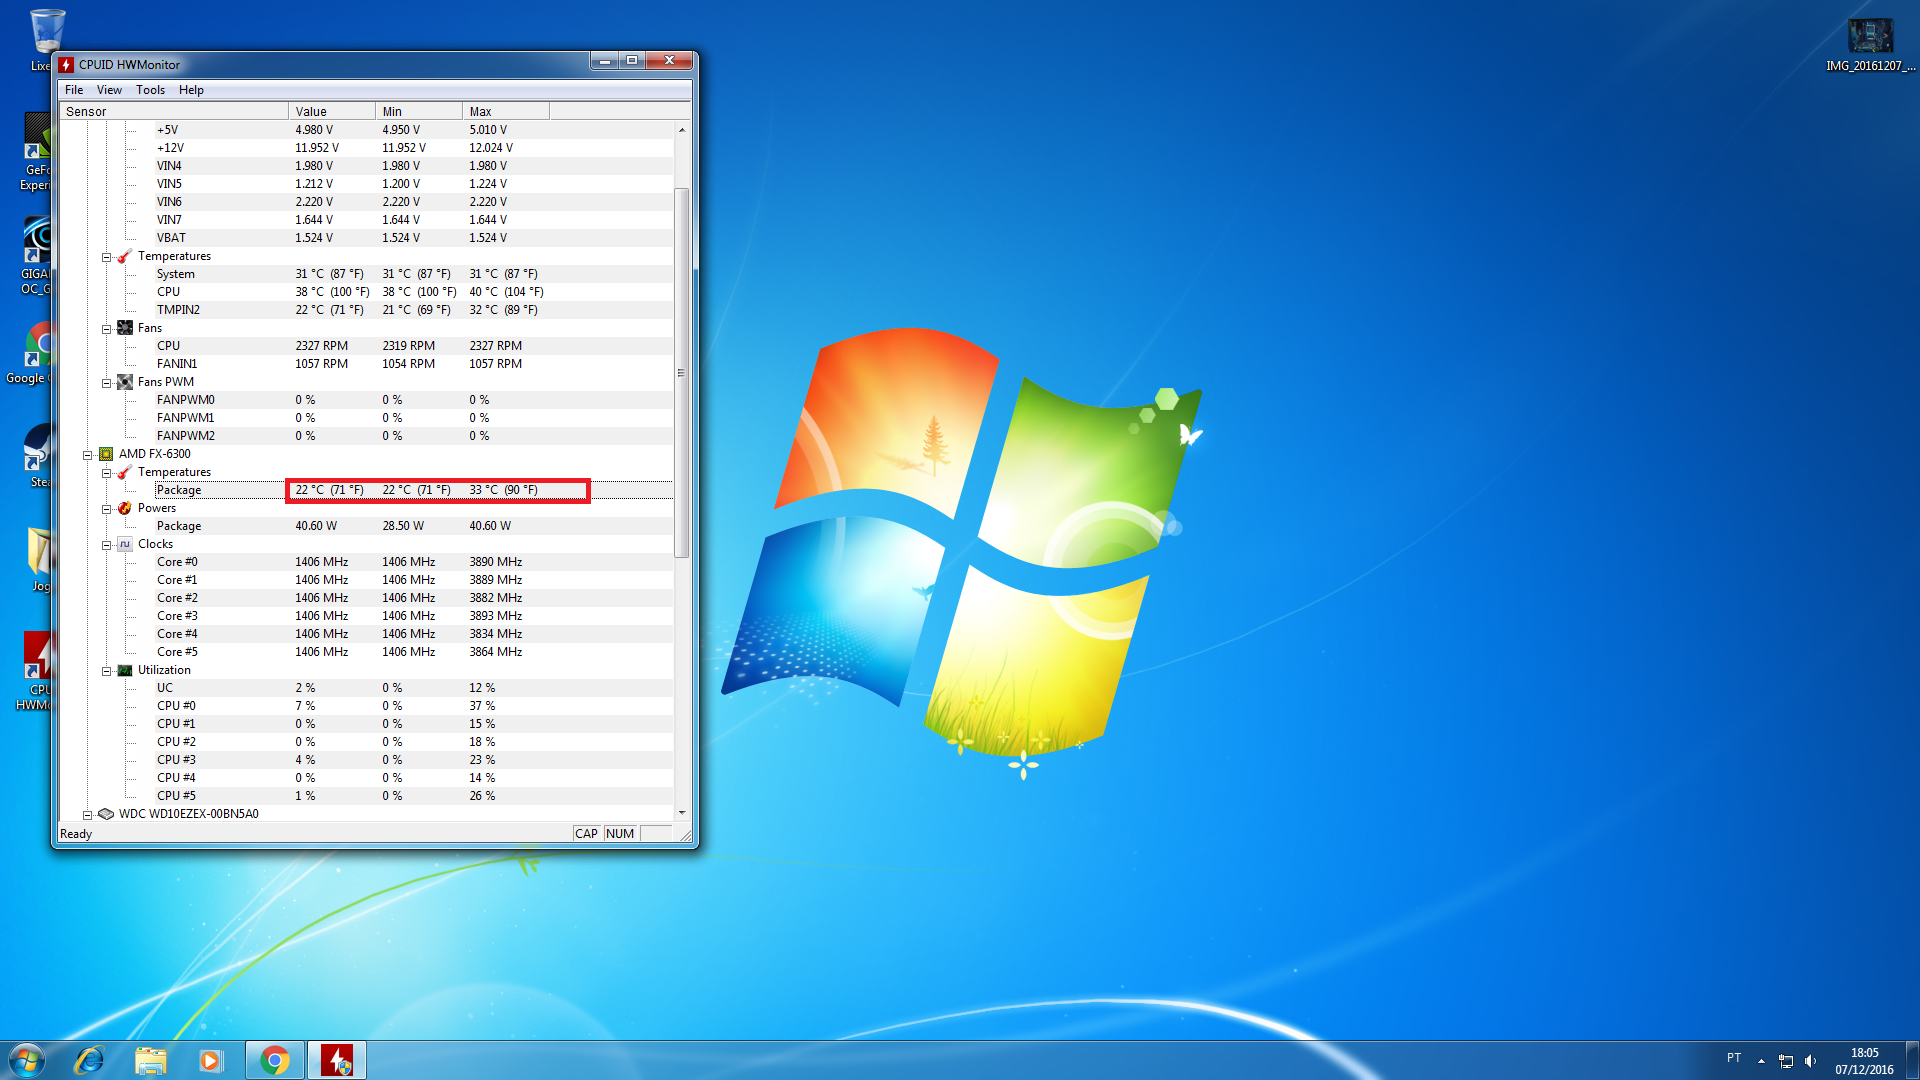Viewport: 1920px width, 1080px height.
Task: Select the thermometer icon under AMD FX-6300
Action: 125,472
